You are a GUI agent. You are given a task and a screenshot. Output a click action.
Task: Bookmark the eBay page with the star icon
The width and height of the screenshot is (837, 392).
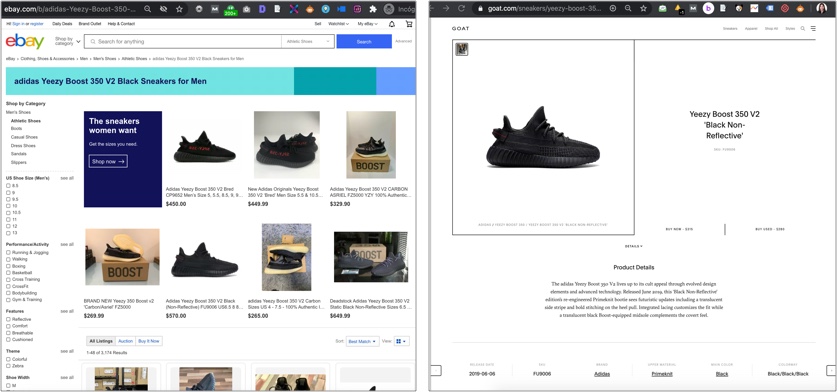179,9
